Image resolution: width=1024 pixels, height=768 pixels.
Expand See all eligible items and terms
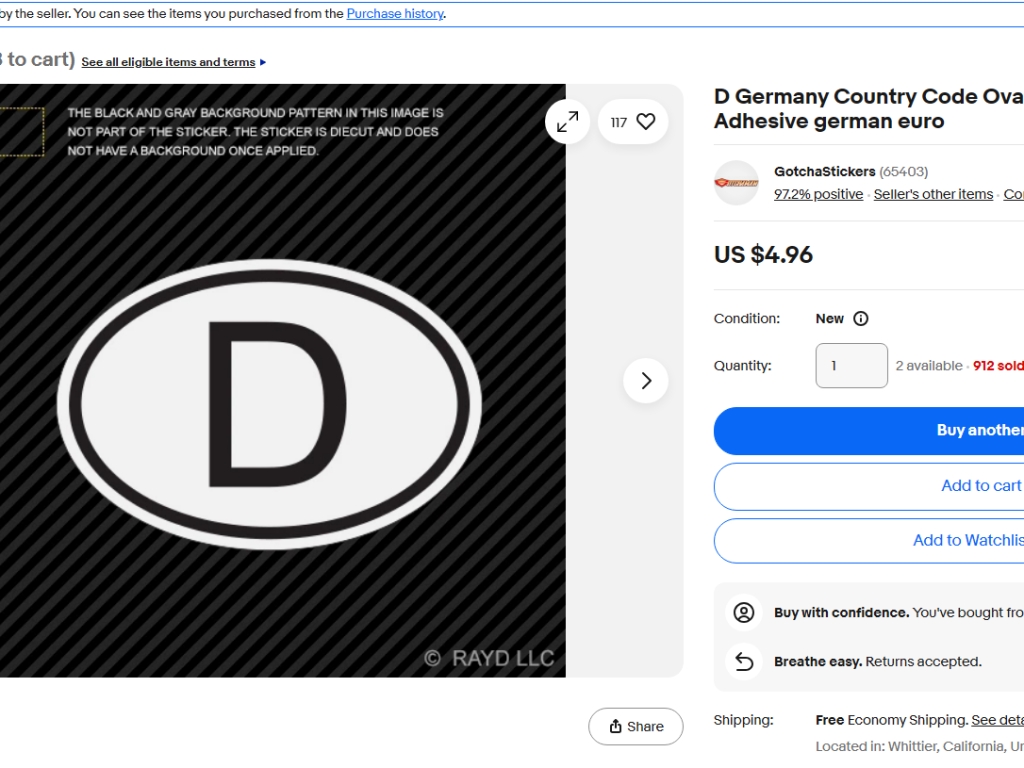173,62
